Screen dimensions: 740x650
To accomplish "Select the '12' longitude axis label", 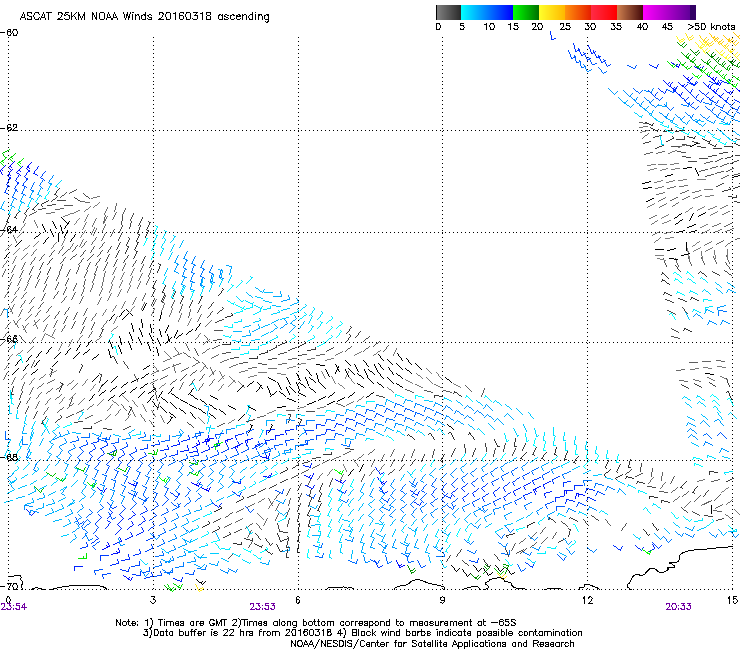I will (x=587, y=600).
